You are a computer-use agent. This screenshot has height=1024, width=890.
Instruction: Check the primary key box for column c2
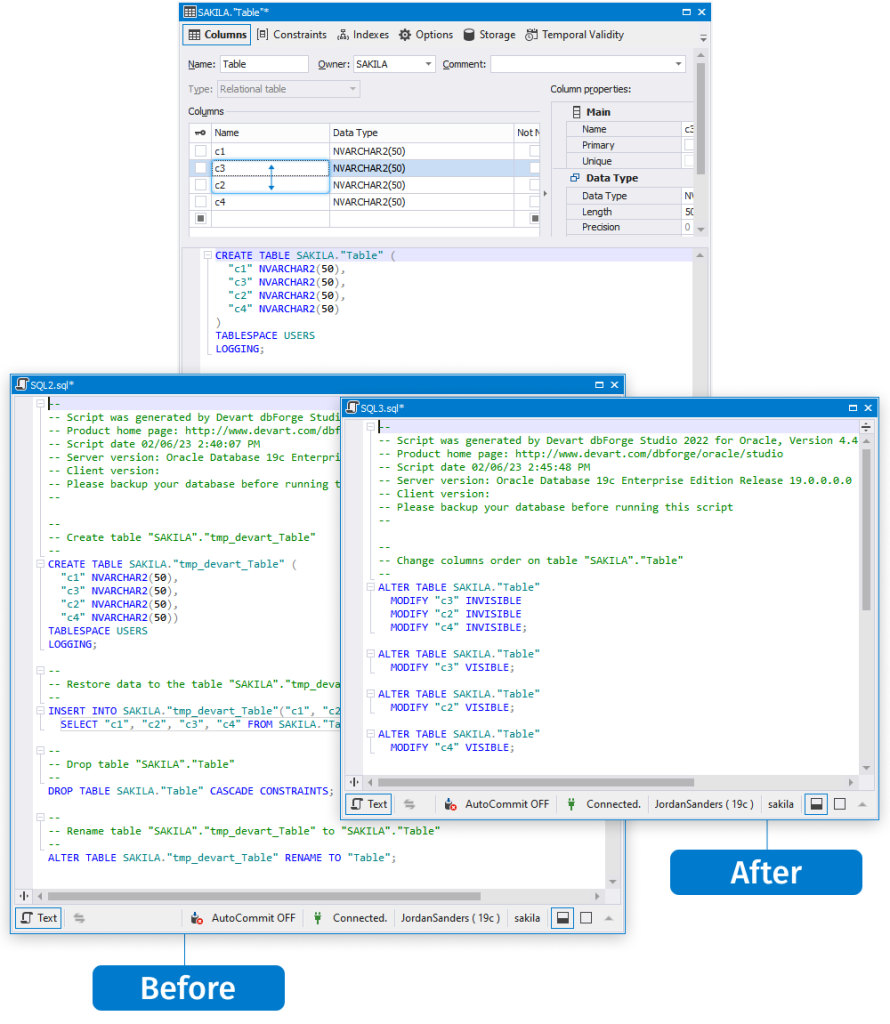(x=200, y=185)
